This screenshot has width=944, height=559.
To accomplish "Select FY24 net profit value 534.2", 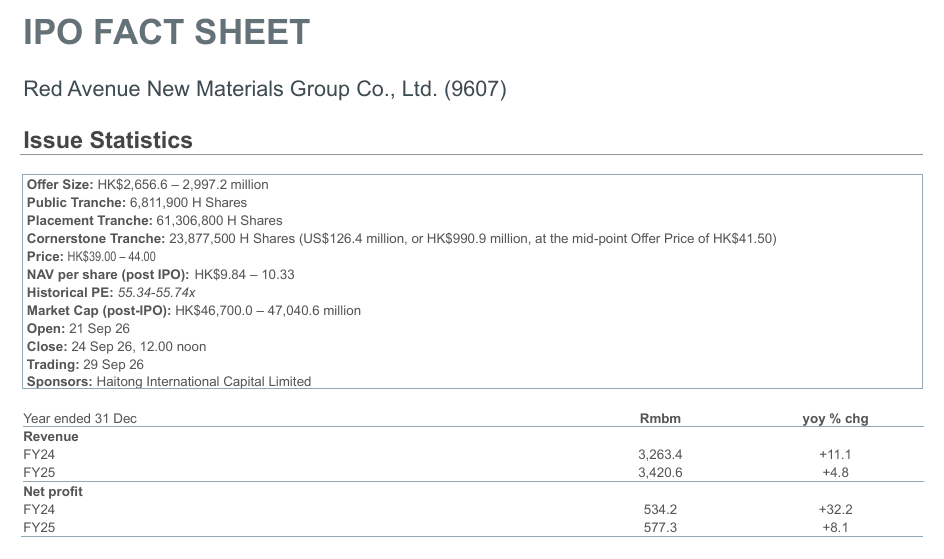I will [660, 510].
